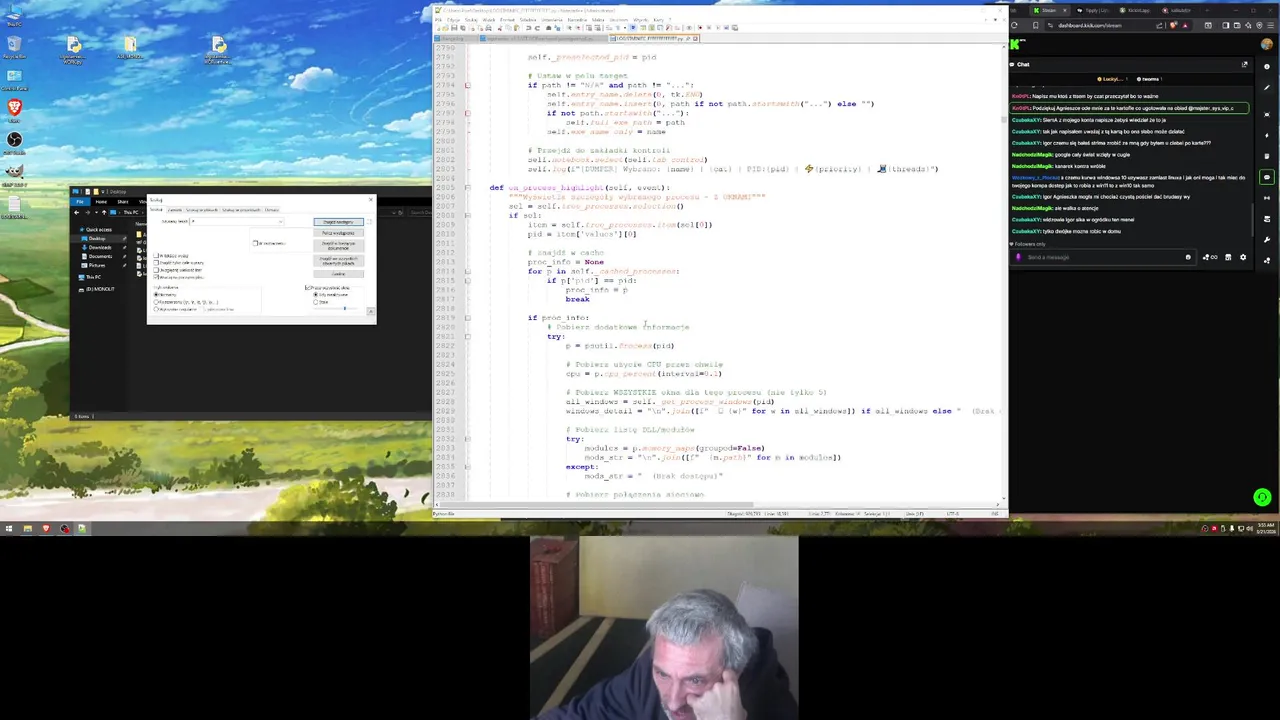Click Back arrow in File Explorer window
Image resolution: width=1280 pixels, height=720 pixels.
[76, 212]
